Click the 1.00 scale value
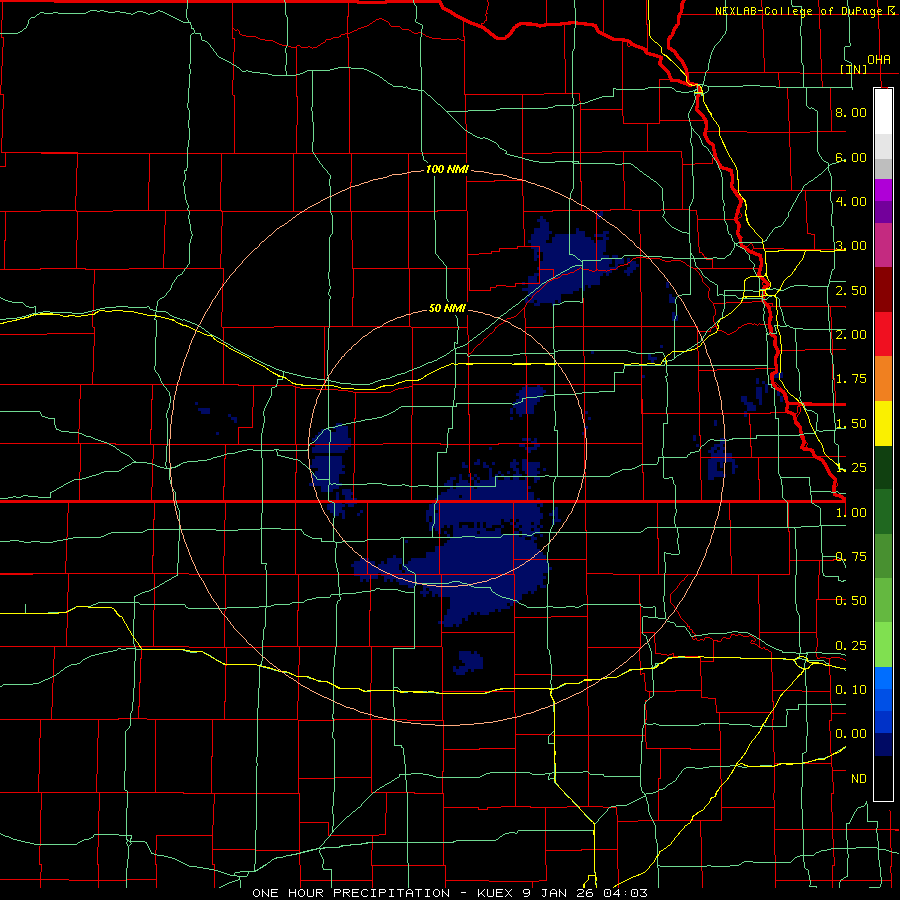Image resolution: width=900 pixels, height=900 pixels. [x=851, y=513]
